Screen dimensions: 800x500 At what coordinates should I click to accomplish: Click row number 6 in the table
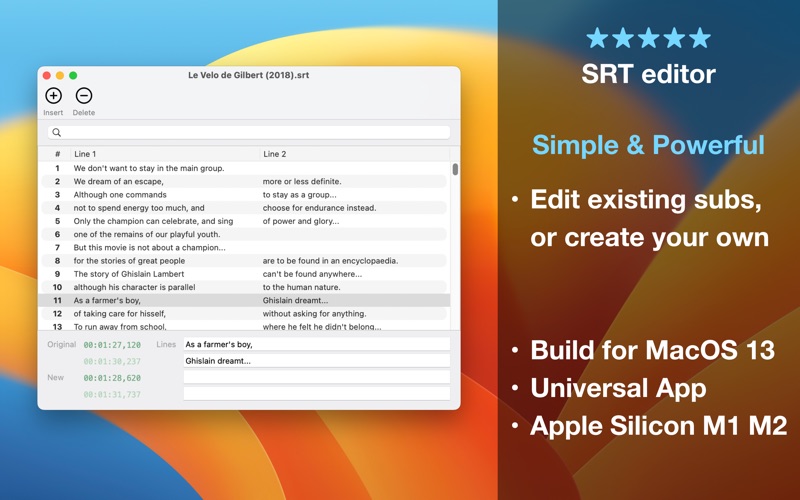pyautogui.click(x=57, y=235)
